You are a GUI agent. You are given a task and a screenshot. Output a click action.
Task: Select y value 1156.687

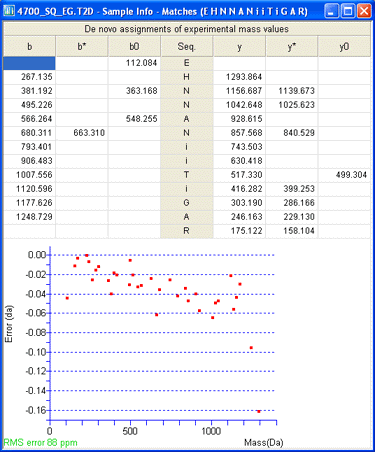[244, 91]
